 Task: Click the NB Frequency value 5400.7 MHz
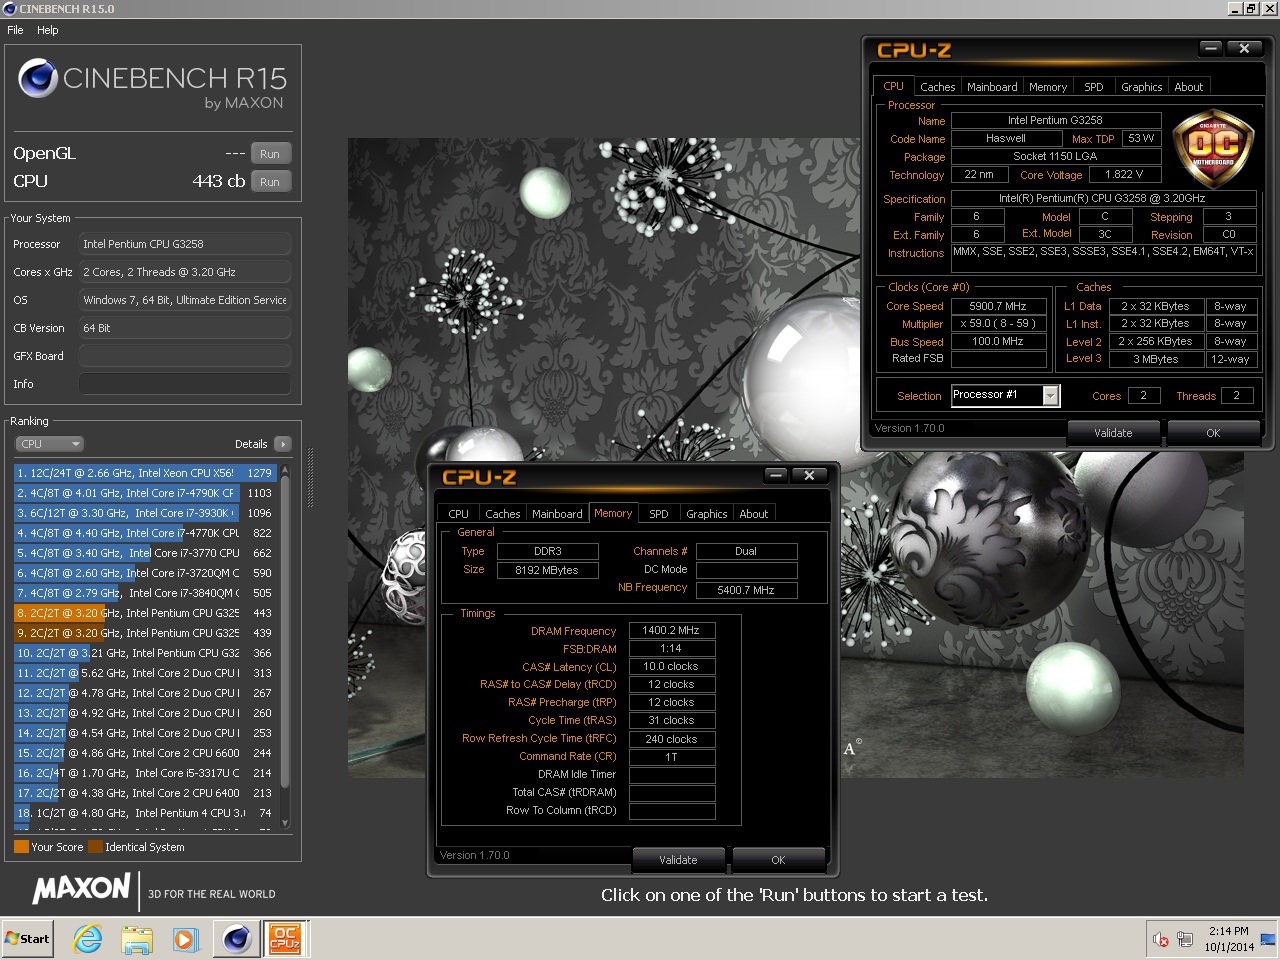point(746,590)
